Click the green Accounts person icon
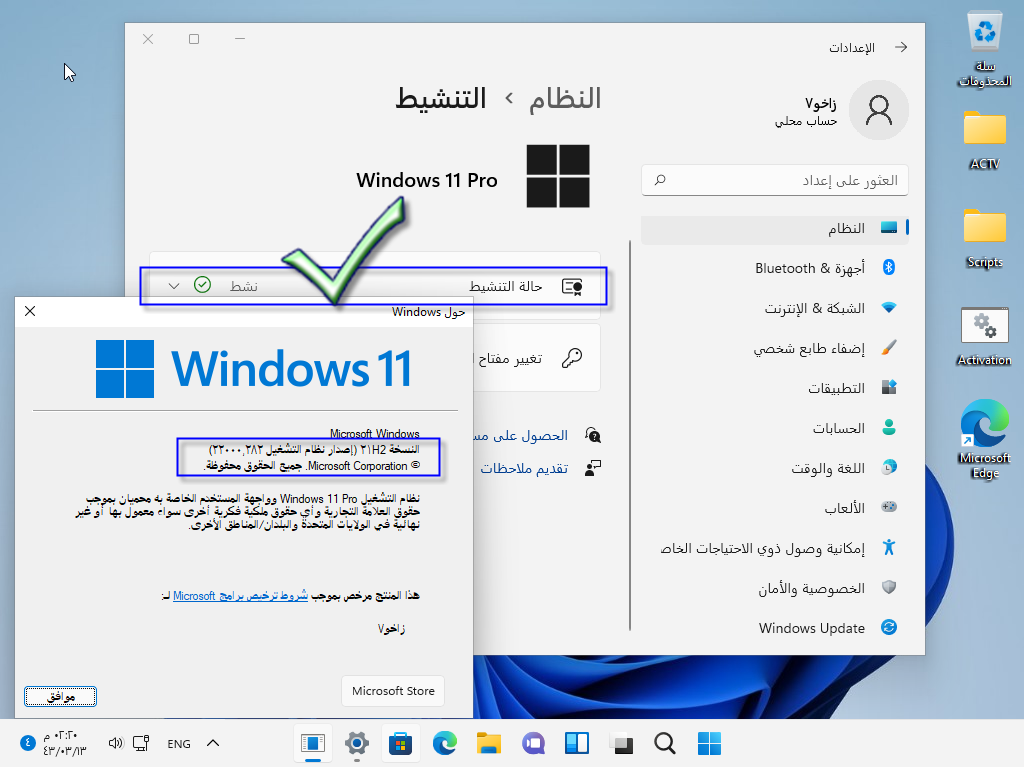Viewport: 1024px width, 767px height. pos(889,427)
